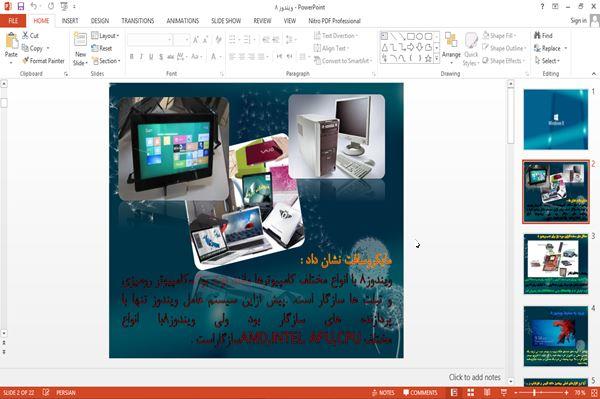Select slide 3 thumbnail
Image resolution: width=600 pixels, height=399 pixels.
tap(556, 264)
